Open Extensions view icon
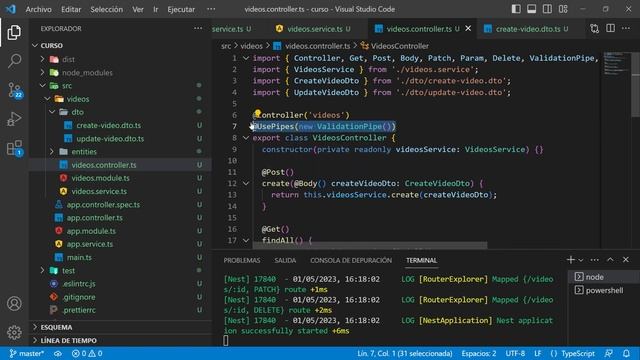This screenshot has height=360, width=640. coord(15,148)
